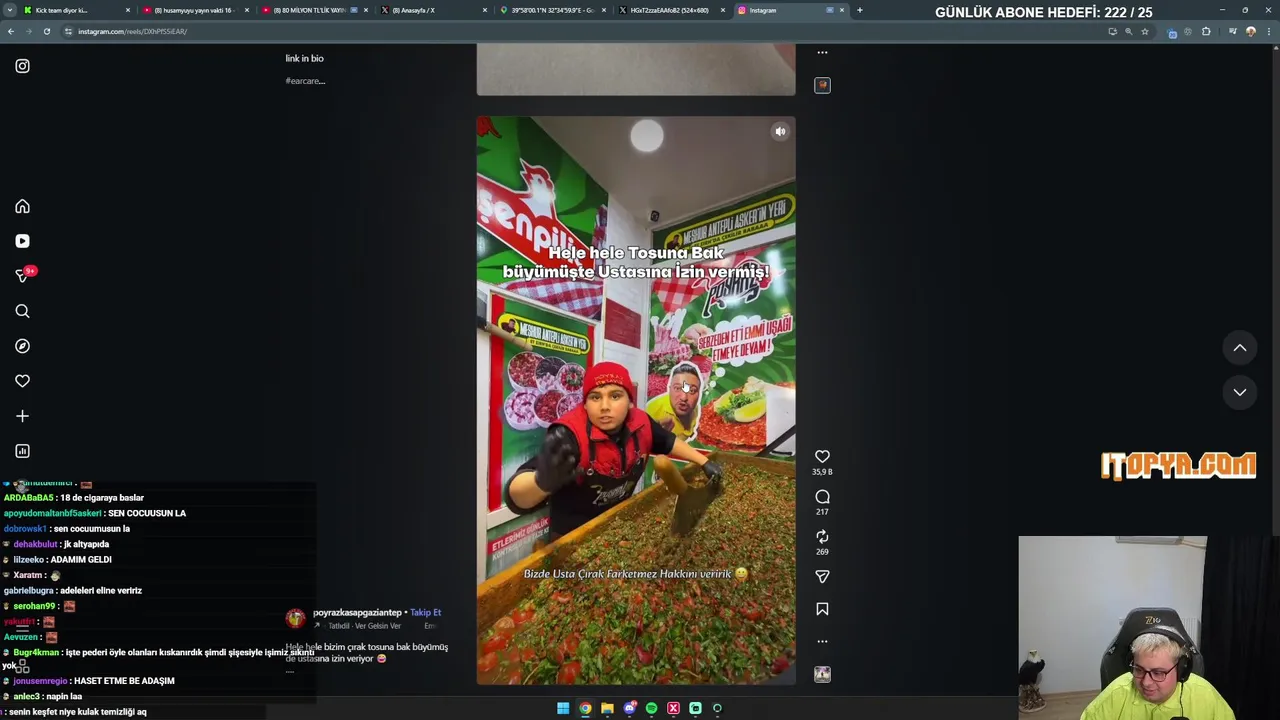
Task: Open the Dashboard insights icon in sidebar
Action: click(22, 451)
